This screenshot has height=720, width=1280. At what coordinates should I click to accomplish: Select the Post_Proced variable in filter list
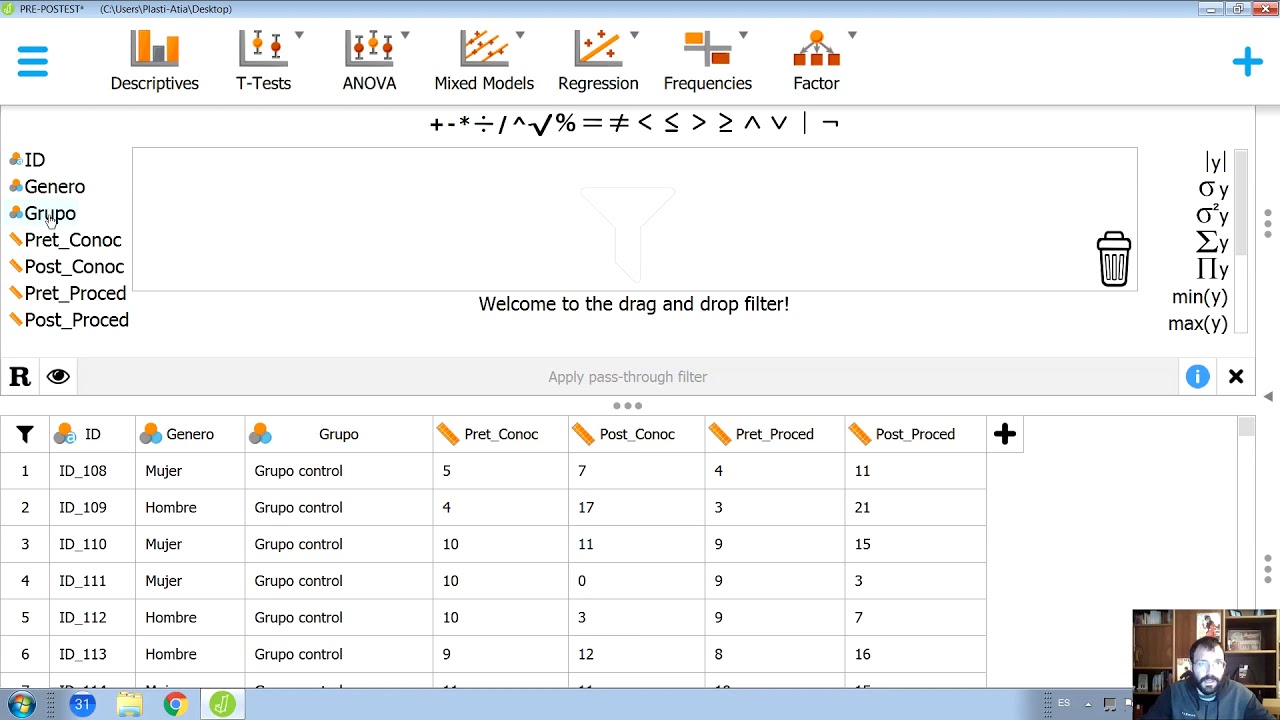tap(68, 320)
